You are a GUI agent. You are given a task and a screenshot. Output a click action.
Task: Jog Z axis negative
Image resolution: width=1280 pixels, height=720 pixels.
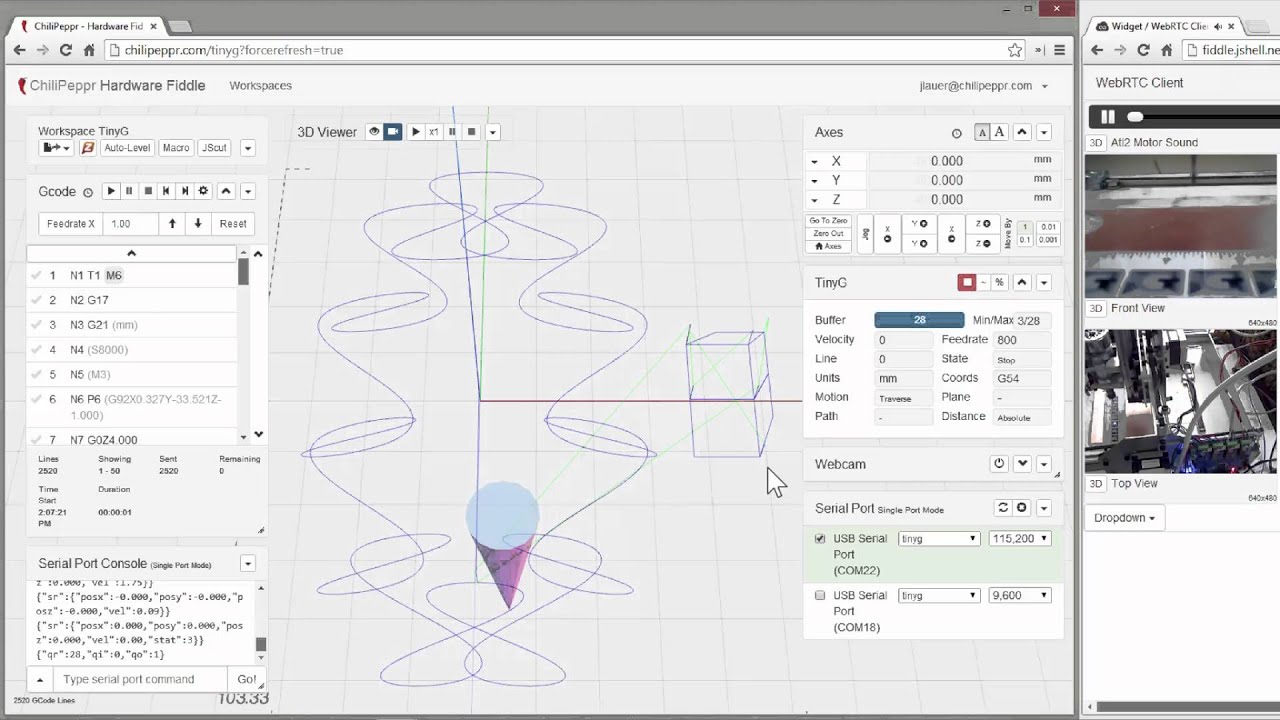pos(983,243)
